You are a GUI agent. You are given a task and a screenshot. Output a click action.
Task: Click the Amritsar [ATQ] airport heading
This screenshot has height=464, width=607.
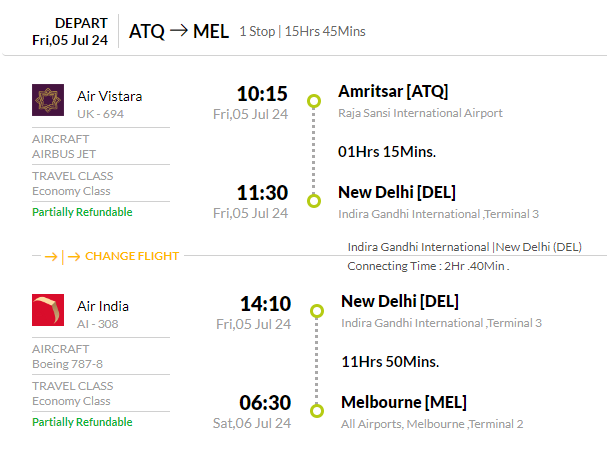(393, 92)
